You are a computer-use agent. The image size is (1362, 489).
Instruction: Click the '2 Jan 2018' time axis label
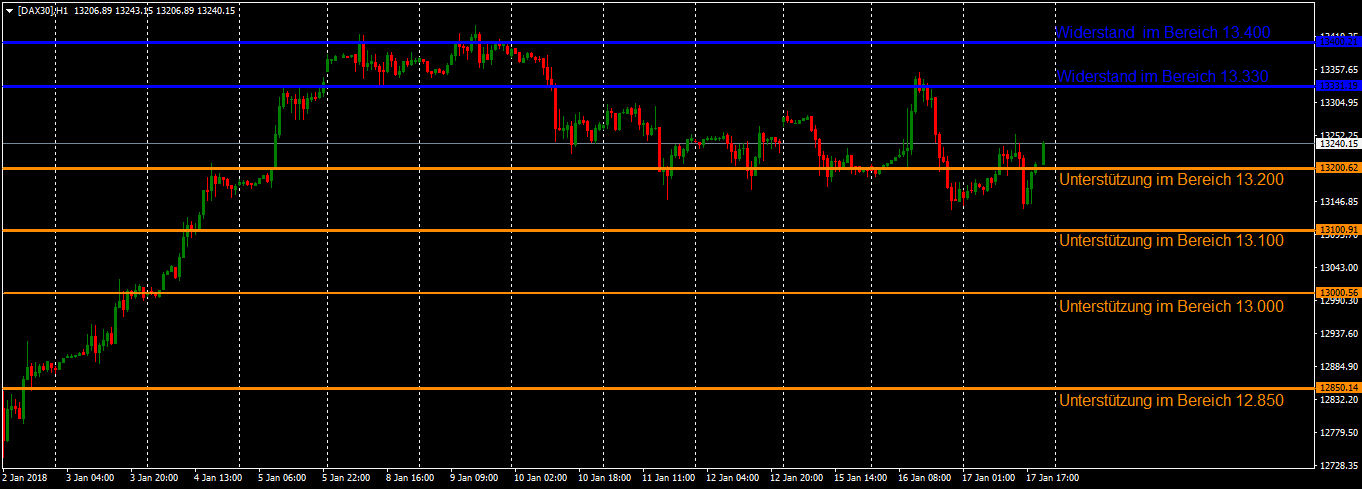23,478
